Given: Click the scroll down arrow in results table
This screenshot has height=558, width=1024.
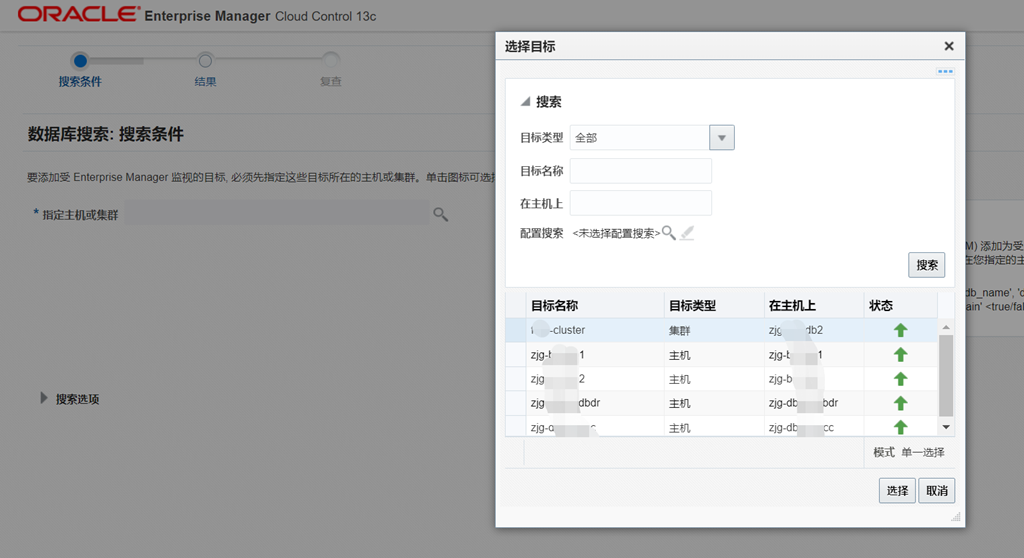Looking at the screenshot, I should tap(946, 427).
